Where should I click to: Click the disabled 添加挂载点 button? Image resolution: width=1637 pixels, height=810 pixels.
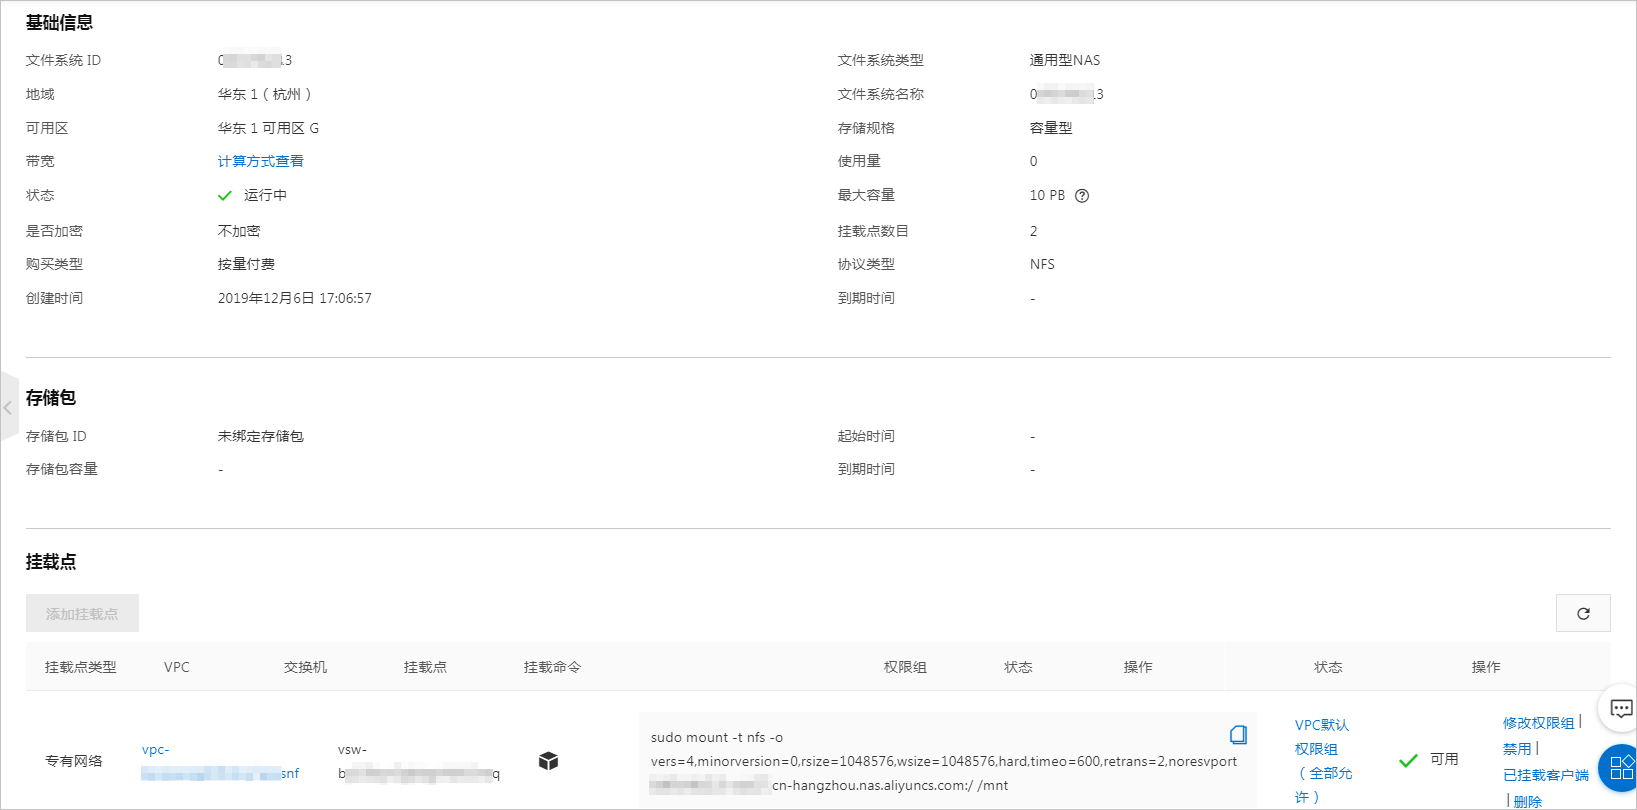coord(82,613)
